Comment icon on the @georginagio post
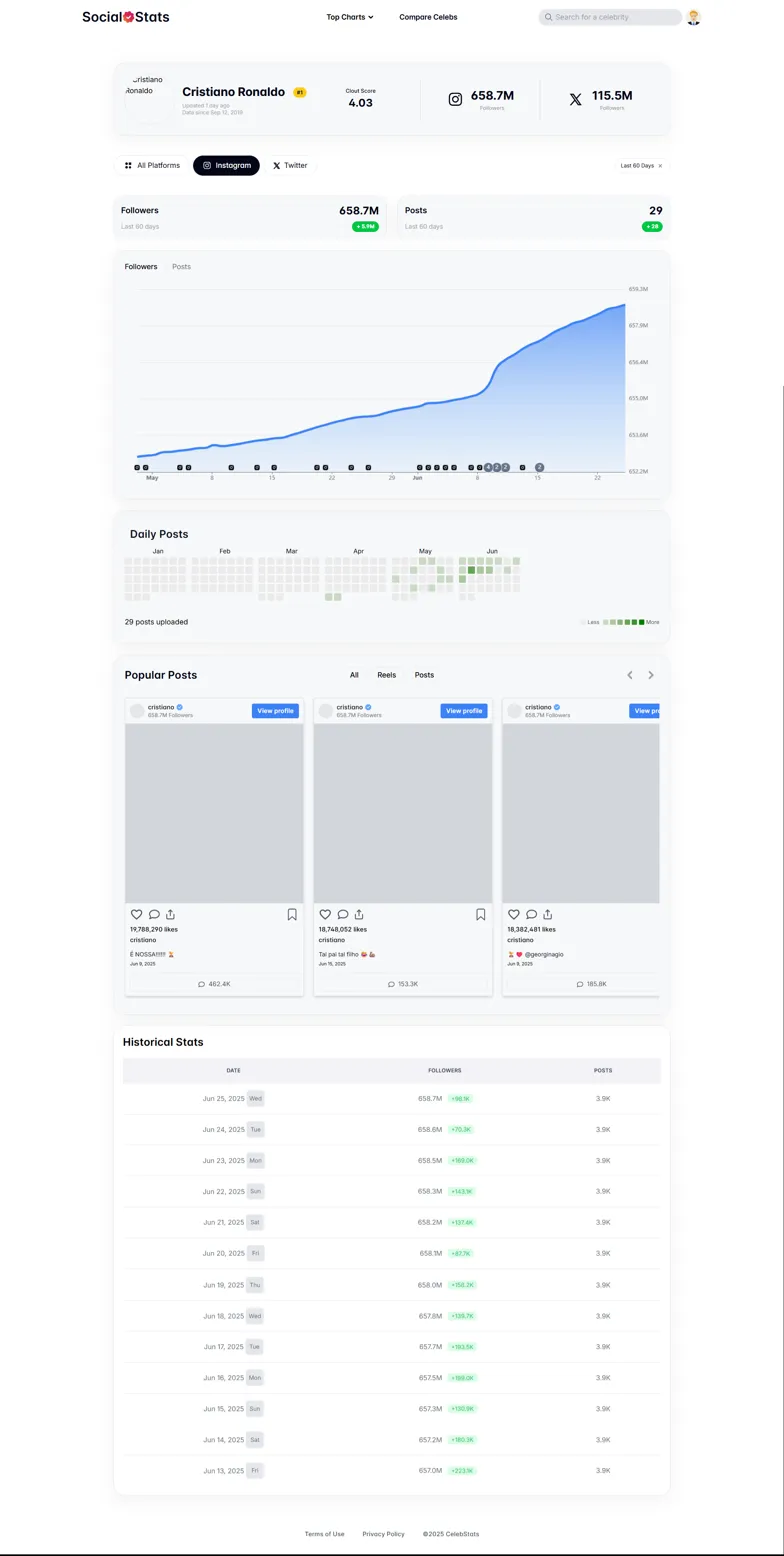This screenshot has width=784, height=1556. 531,914
